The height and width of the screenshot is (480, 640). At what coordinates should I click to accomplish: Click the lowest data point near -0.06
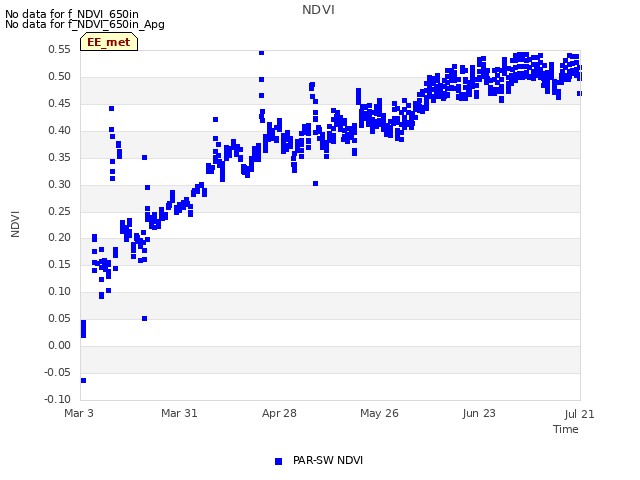[x=83, y=380]
